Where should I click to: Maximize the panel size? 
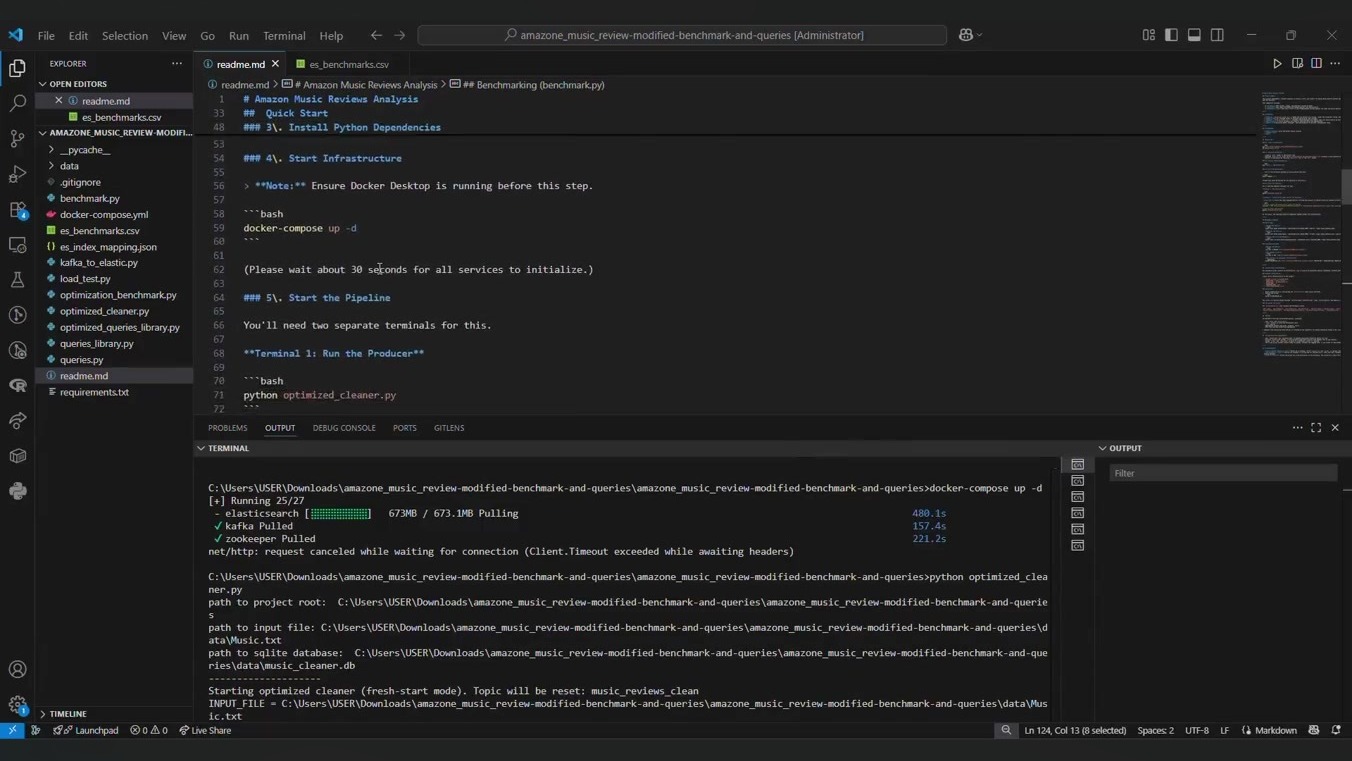tap(1316, 428)
